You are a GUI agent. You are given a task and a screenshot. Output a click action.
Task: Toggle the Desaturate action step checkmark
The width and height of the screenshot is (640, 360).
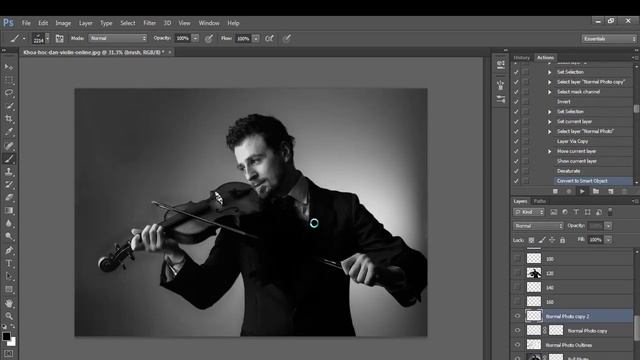coord(516,171)
